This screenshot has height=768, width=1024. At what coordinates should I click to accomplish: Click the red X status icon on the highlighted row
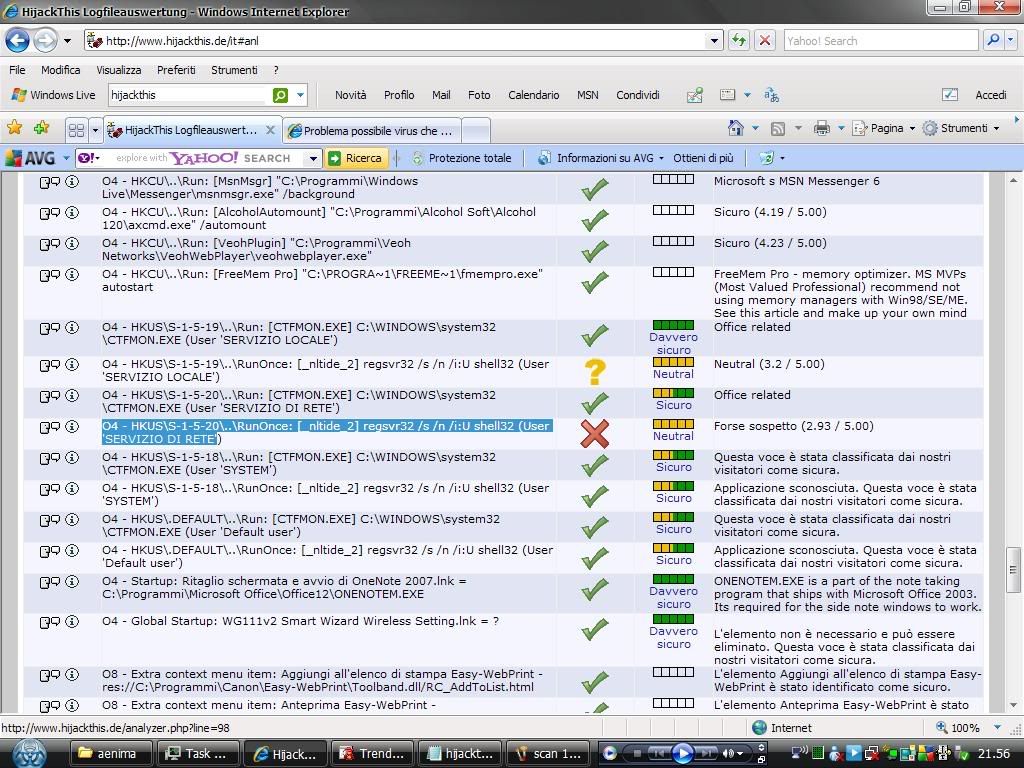point(594,433)
